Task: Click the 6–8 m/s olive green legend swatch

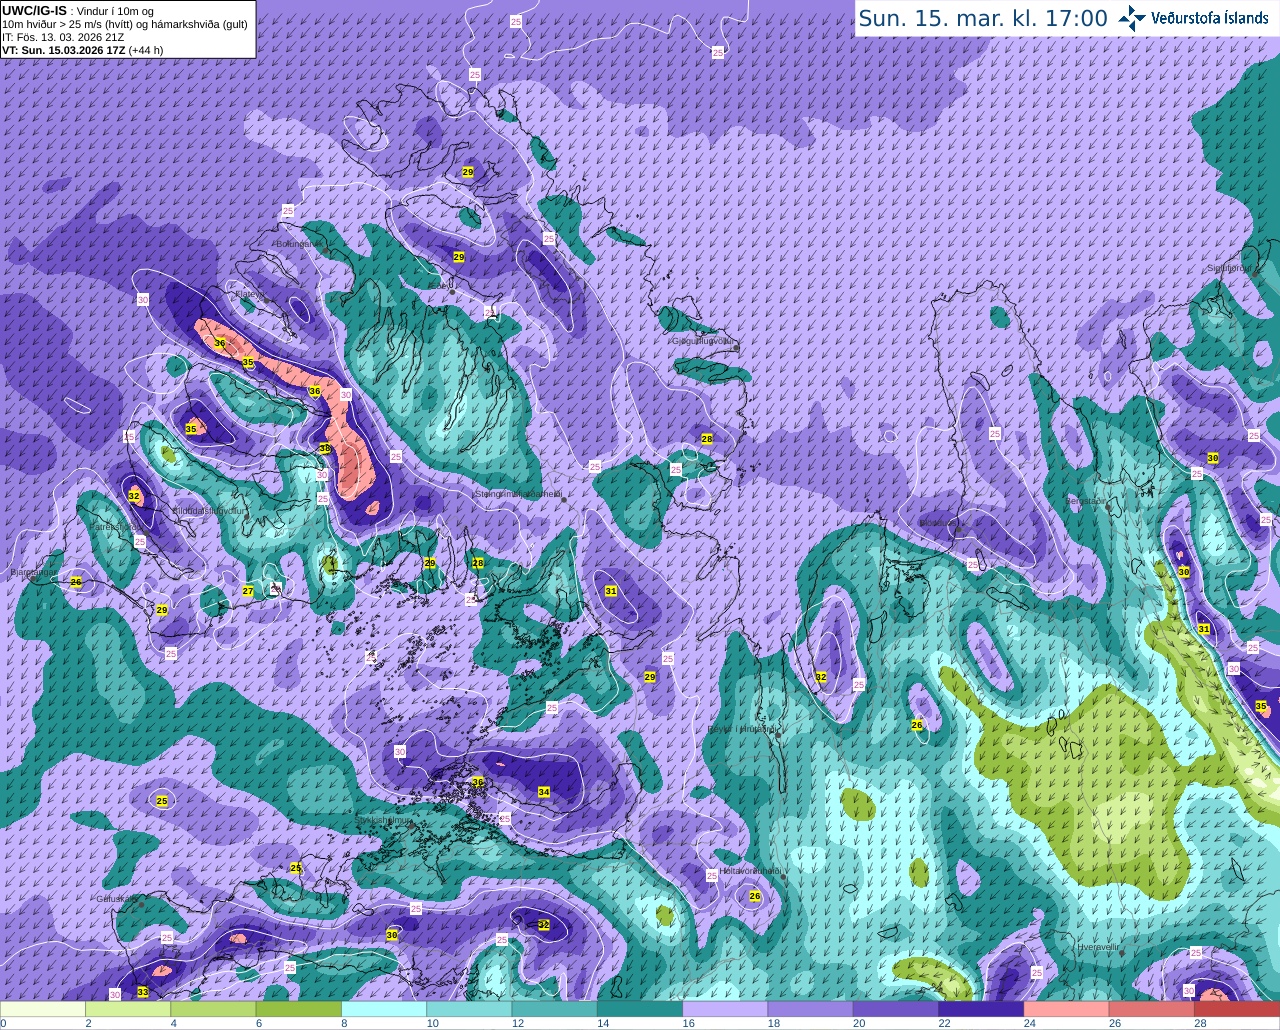Action: 299,1009
